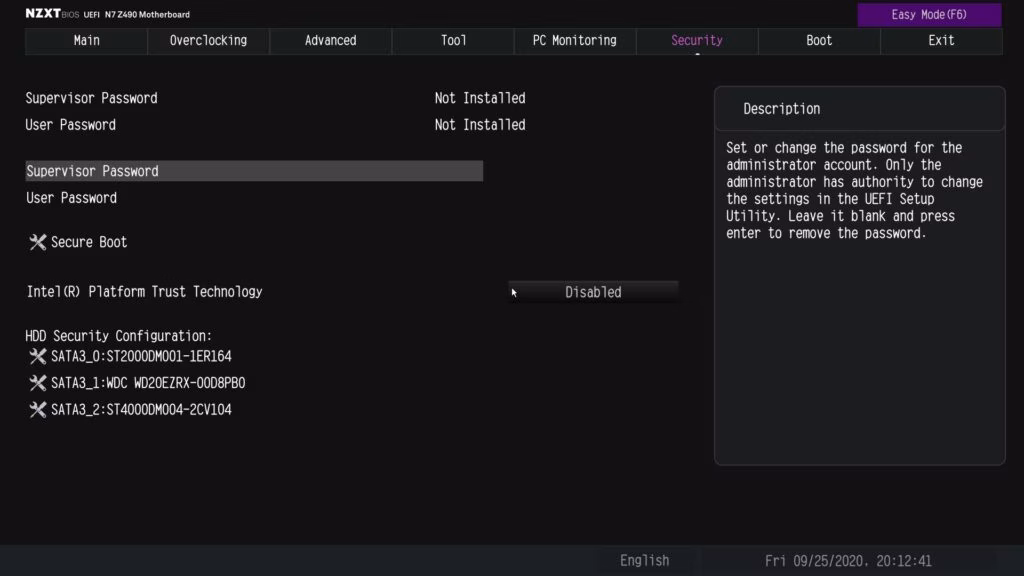The image size is (1024, 576).
Task: Open the Main tab
Action: click(86, 40)
